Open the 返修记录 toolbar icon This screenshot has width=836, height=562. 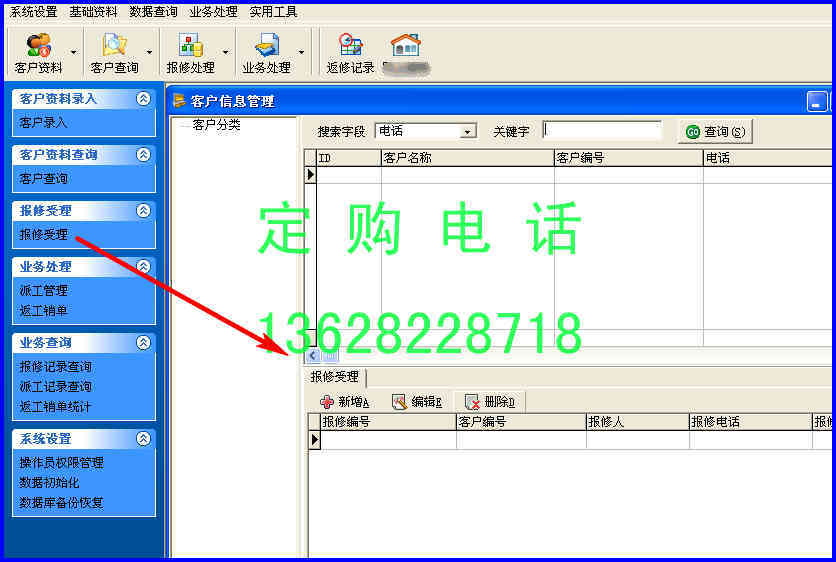(x=350, y=52)
